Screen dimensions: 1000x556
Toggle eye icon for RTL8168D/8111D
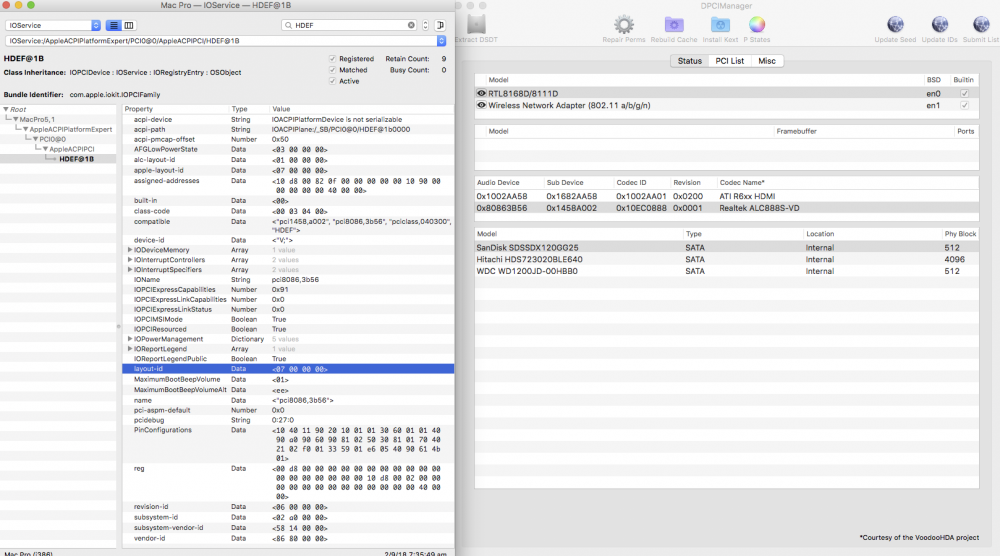482,93
